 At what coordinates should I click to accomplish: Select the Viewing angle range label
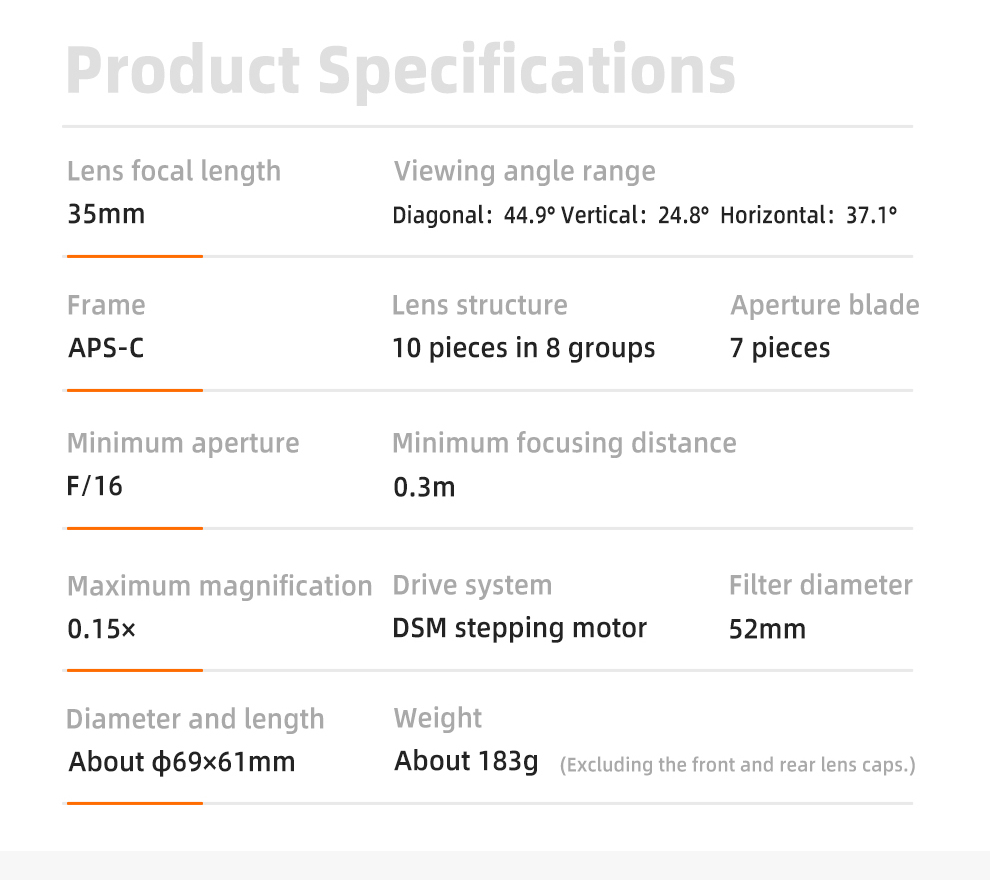(x=524, y=171)
